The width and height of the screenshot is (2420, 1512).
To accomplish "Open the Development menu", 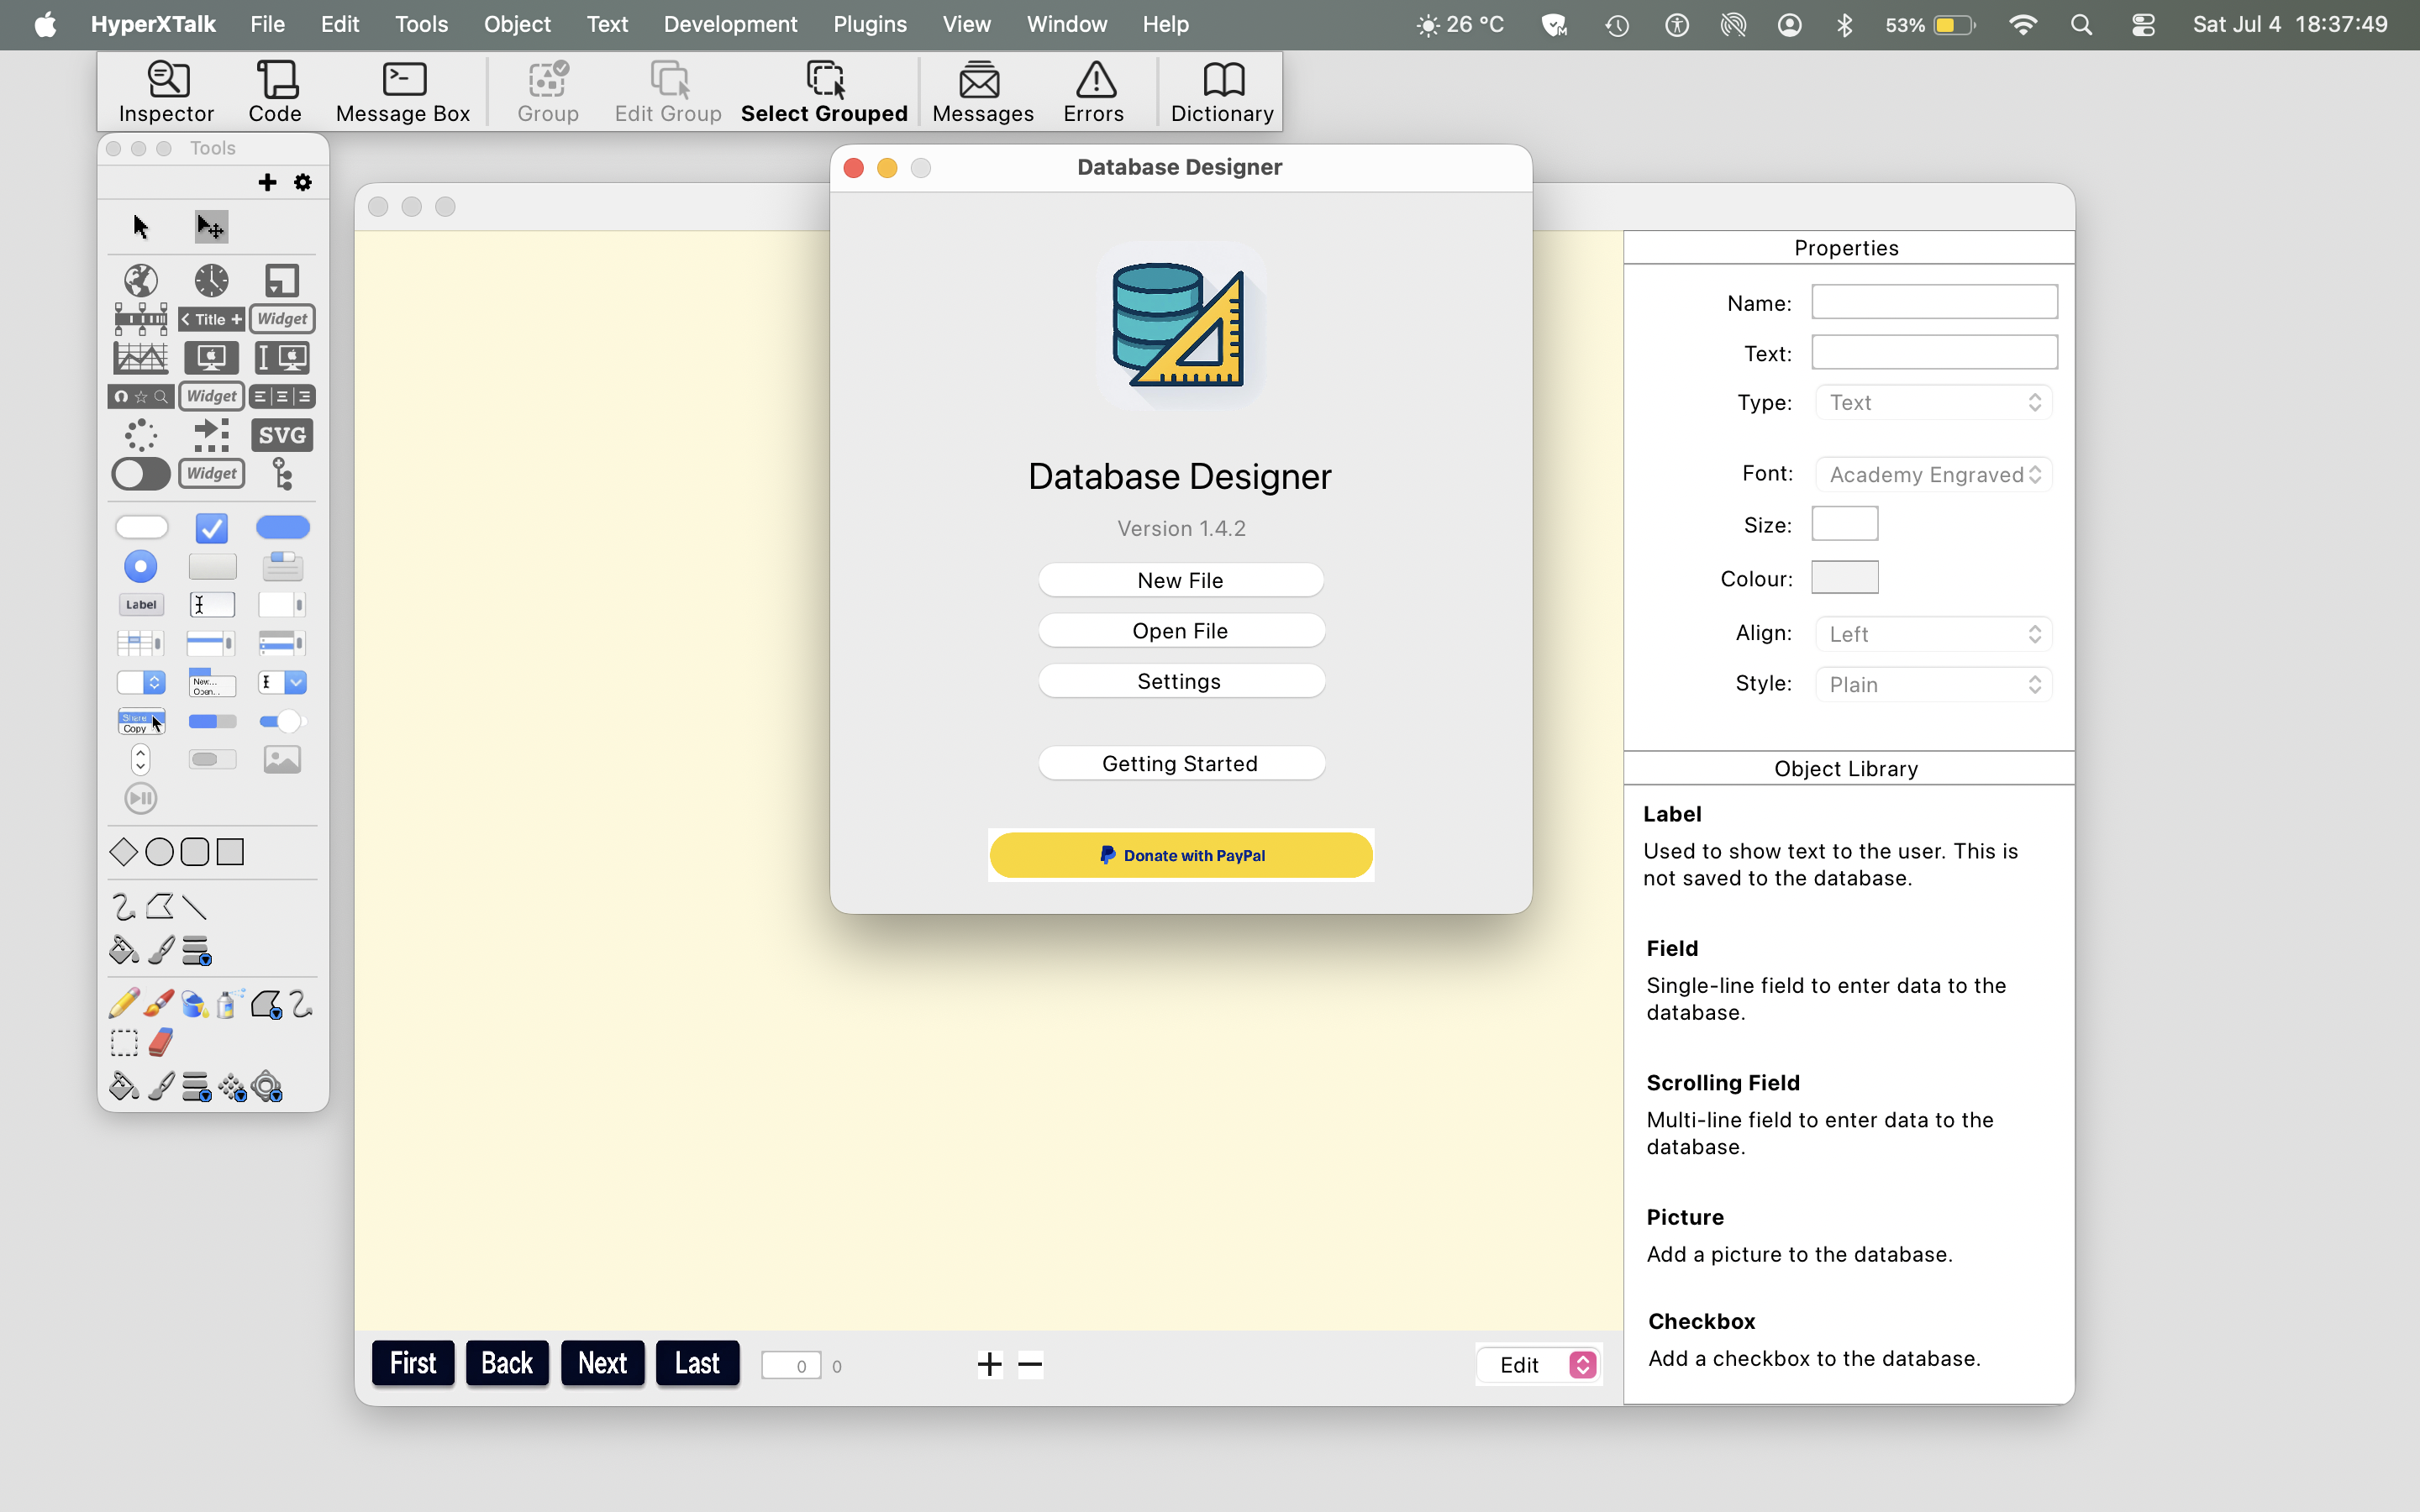I will click(x=730, y=24).
